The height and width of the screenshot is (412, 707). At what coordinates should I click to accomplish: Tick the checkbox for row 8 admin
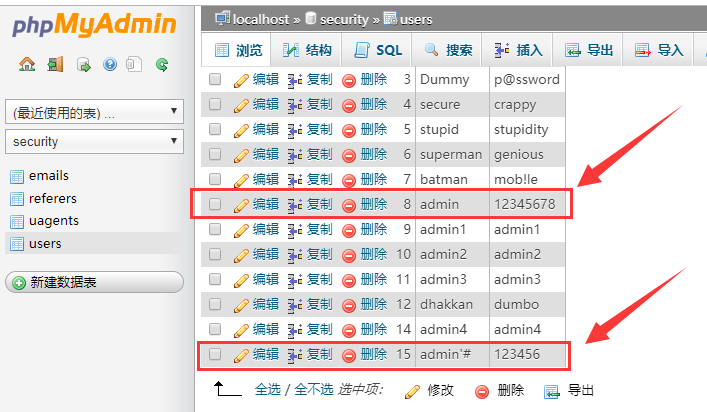(214, 204)
